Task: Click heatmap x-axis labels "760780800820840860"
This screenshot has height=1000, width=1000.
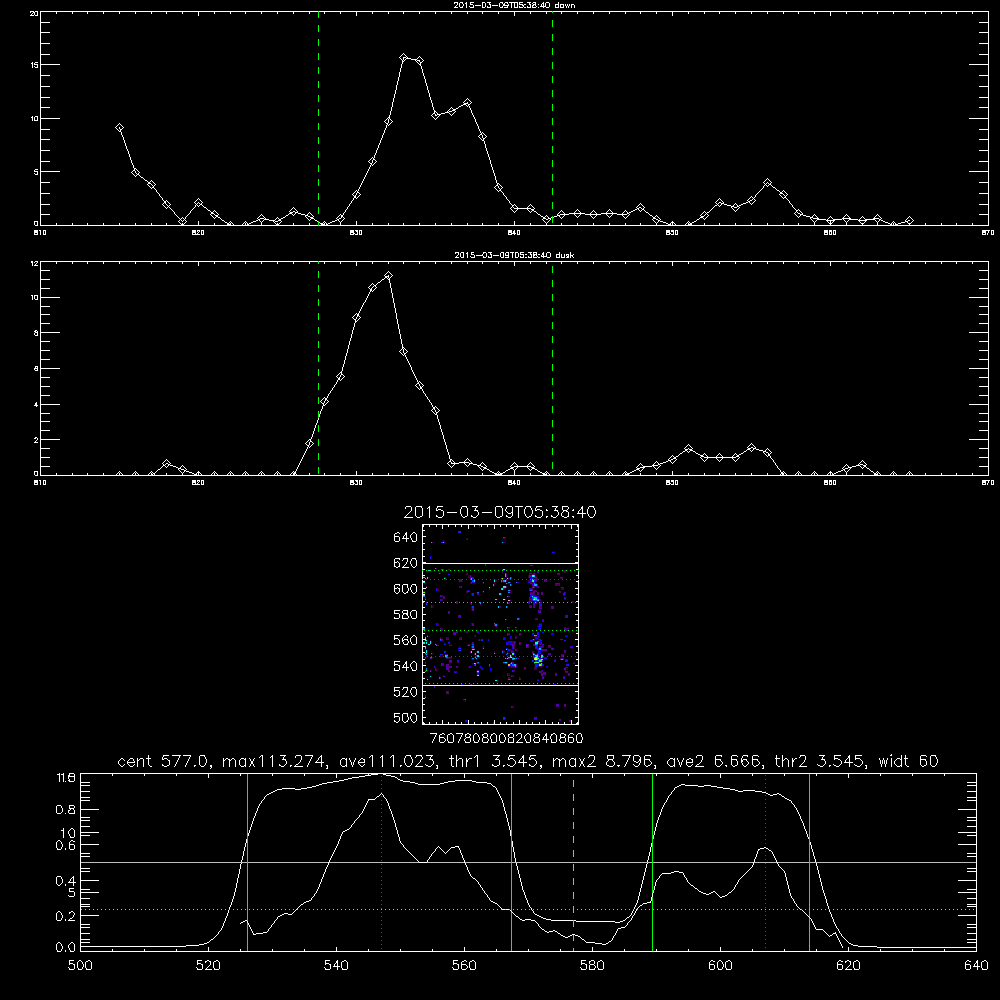Action: click(x=507, y=738)
